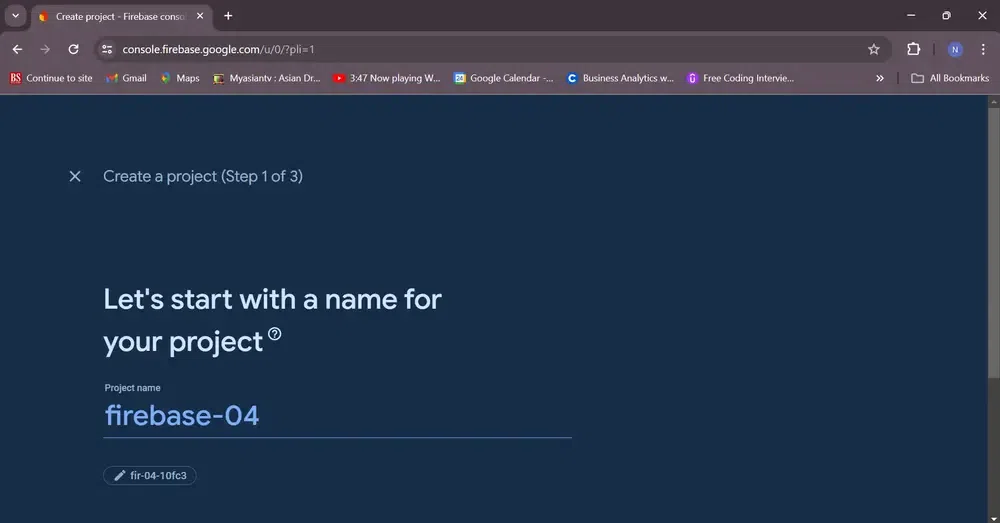Open the Free Coding Interview bookmark
The width and height of the screenshot is (1000, 523).
coord(740,78)
